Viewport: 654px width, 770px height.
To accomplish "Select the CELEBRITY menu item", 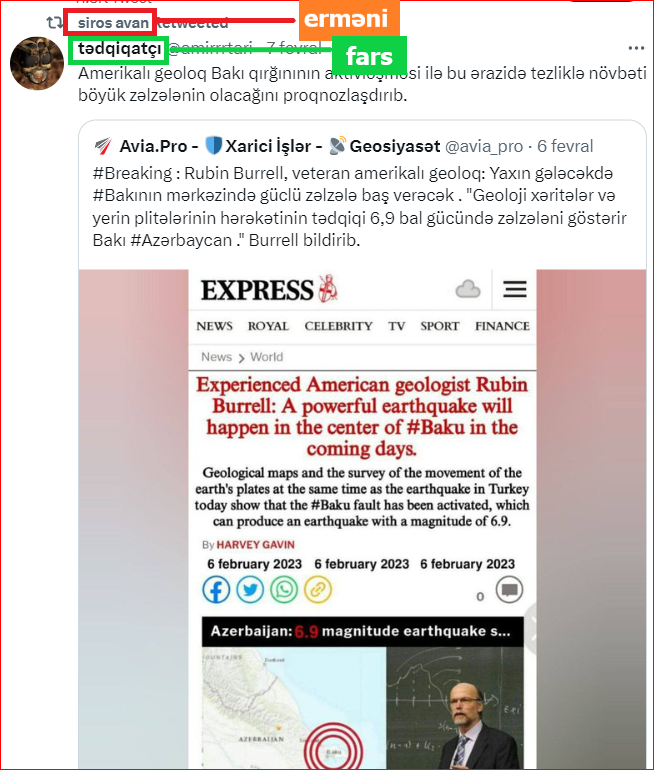I will click(338, 326).
